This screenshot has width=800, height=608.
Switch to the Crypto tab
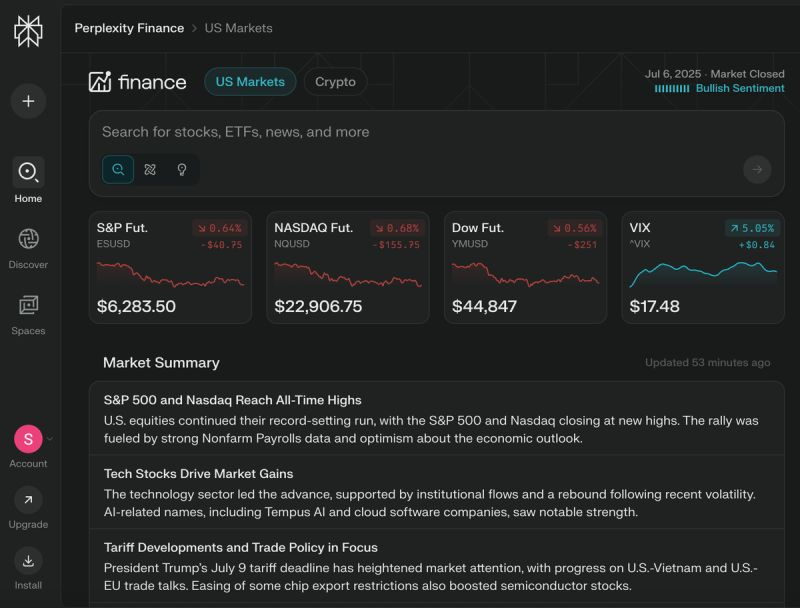tap(335, 82)
